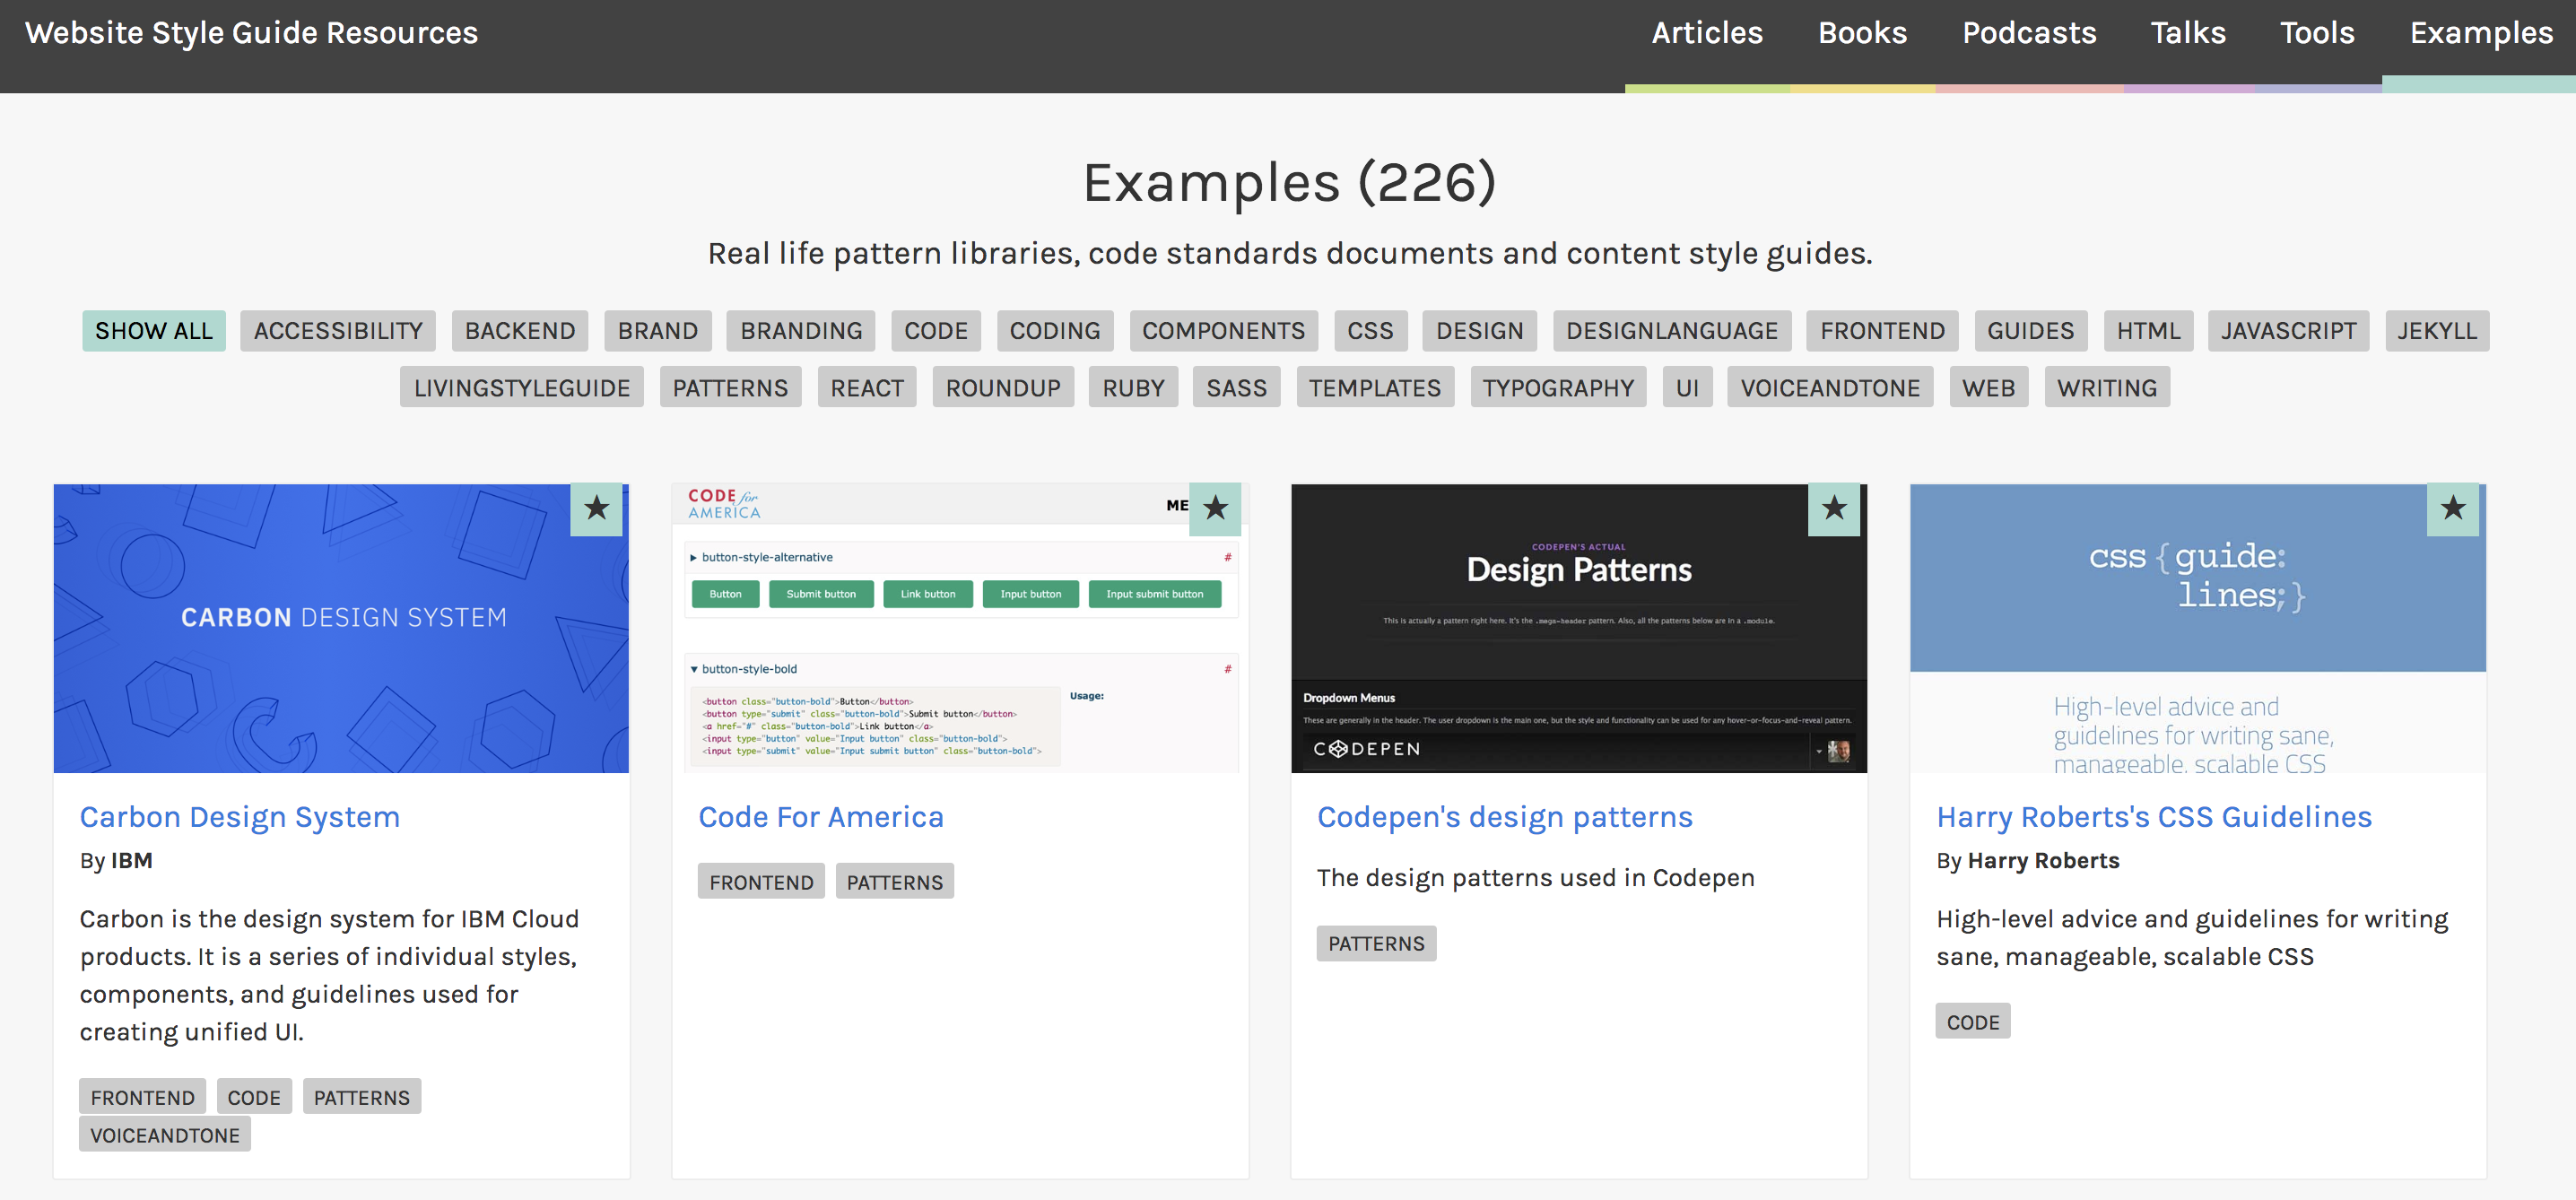Click the VOICEANDTONE tag on Carbon card
2576x1200 pixels.
[165, 1135]
